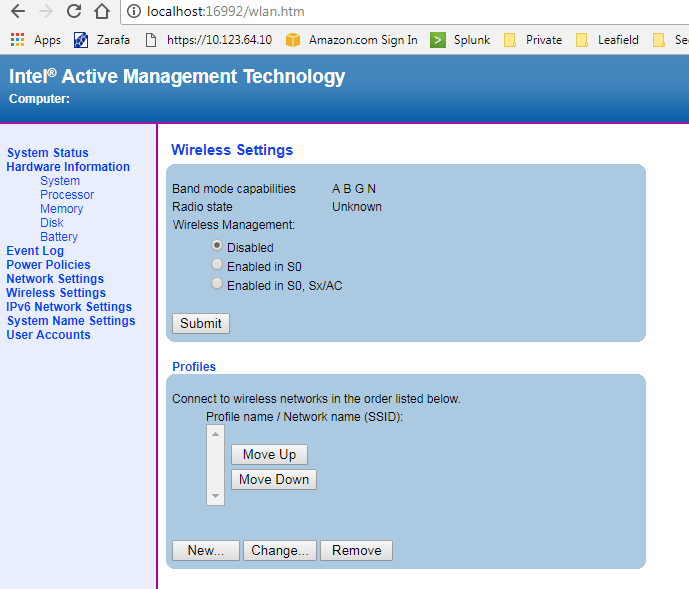The image size is (689, 589).
Task: Click the Radio state value Unknown
Action: 356,207
